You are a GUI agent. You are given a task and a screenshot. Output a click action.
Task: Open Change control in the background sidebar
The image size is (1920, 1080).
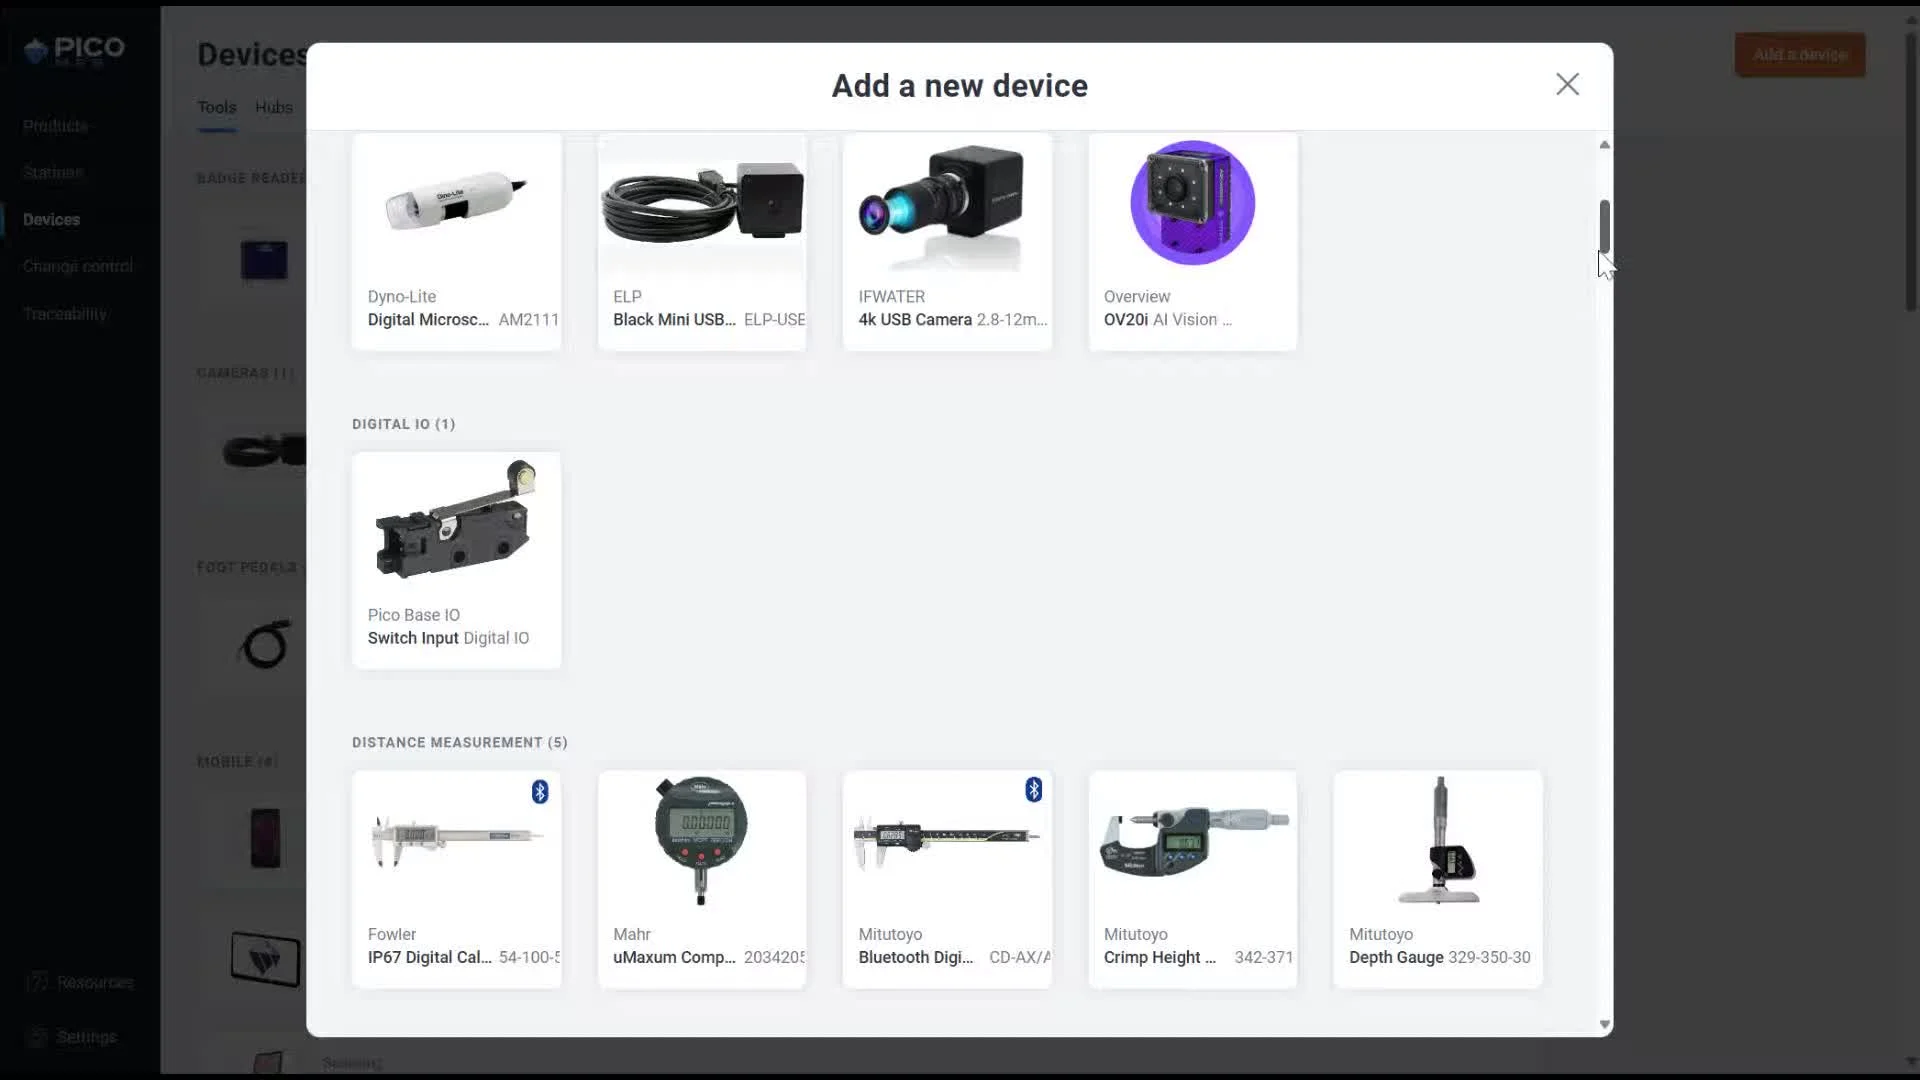(x=77, y=266)
